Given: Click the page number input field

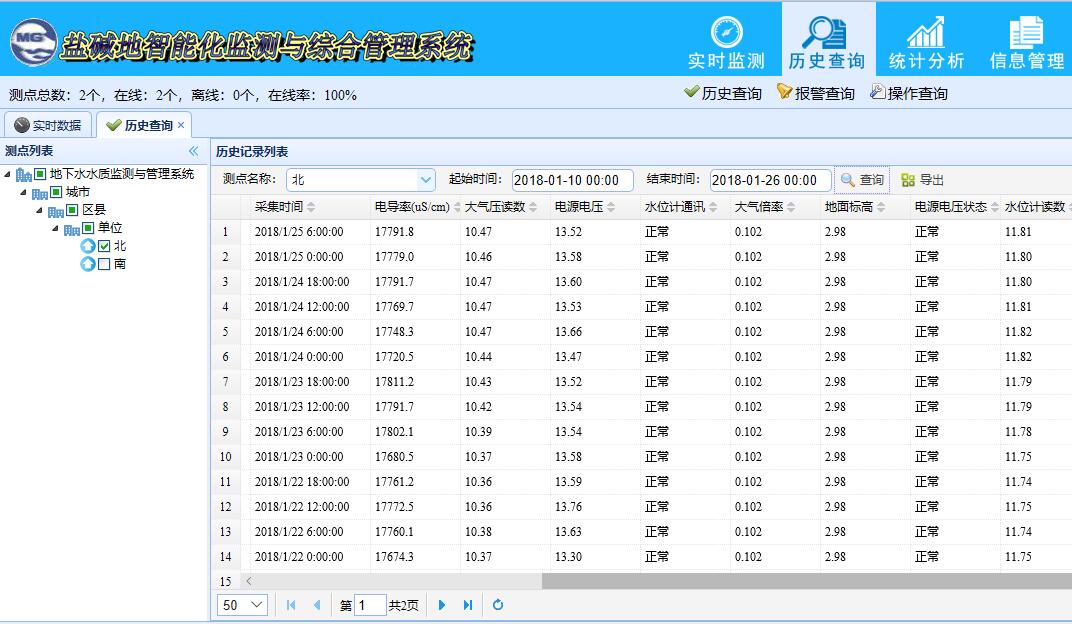Looking at the screenshot, I should (x=370, y=605).
